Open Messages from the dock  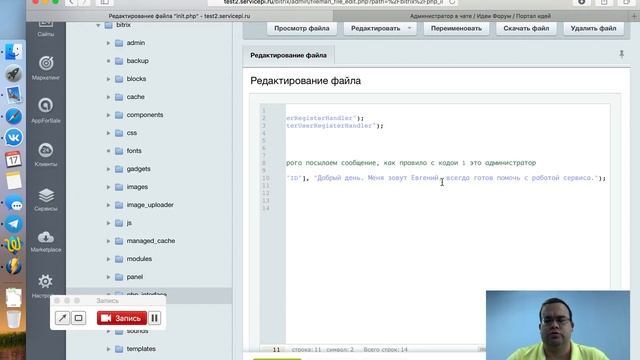(13, 202)
